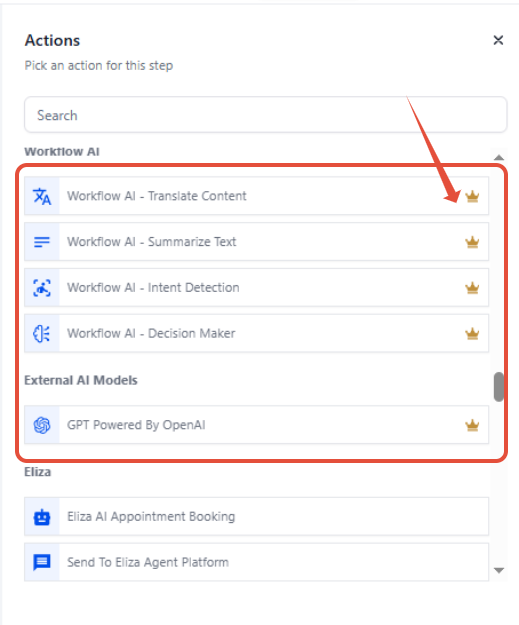Click the Decision Maker brain icon
The height and width of the screenshot is (625, 519).
pyautogui.click(x=42, y=334)
